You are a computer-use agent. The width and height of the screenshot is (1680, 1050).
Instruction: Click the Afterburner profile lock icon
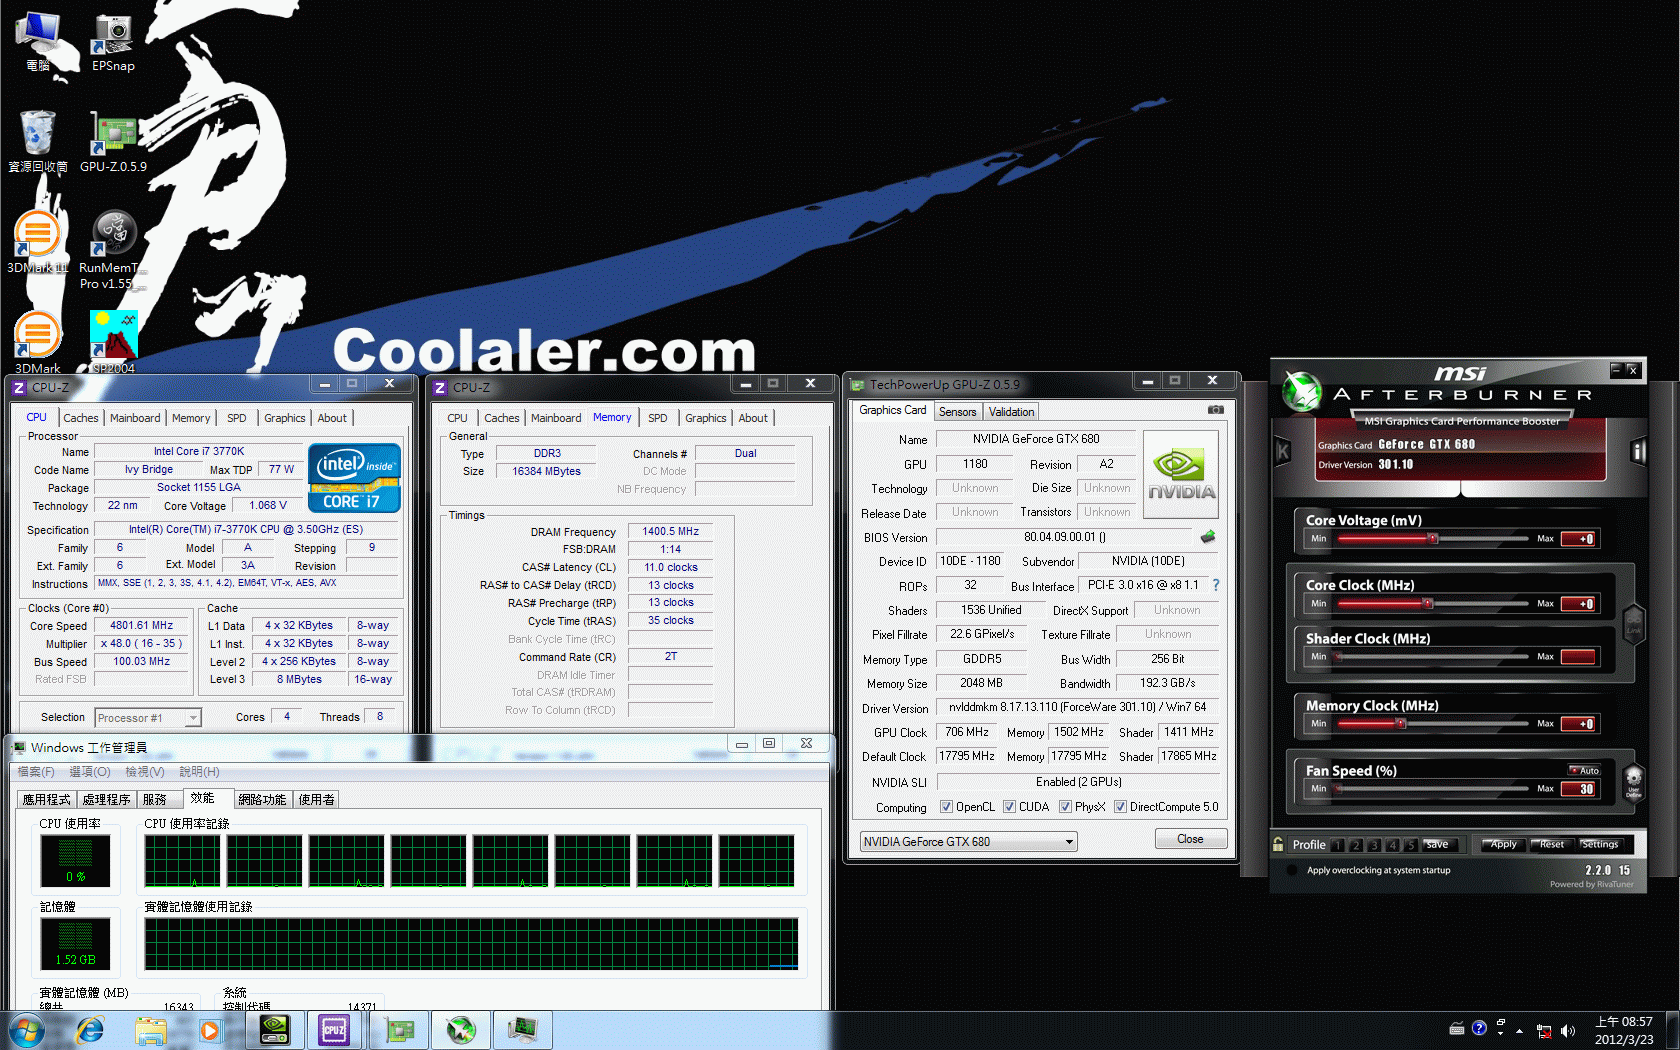(1278, 844)
